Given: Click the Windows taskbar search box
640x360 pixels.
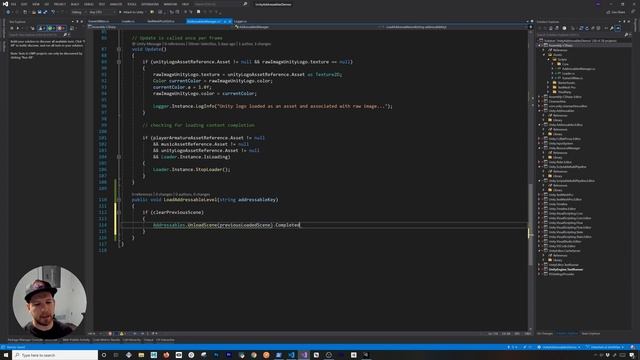Looking at the screenshot, I should tap(55, 355).
